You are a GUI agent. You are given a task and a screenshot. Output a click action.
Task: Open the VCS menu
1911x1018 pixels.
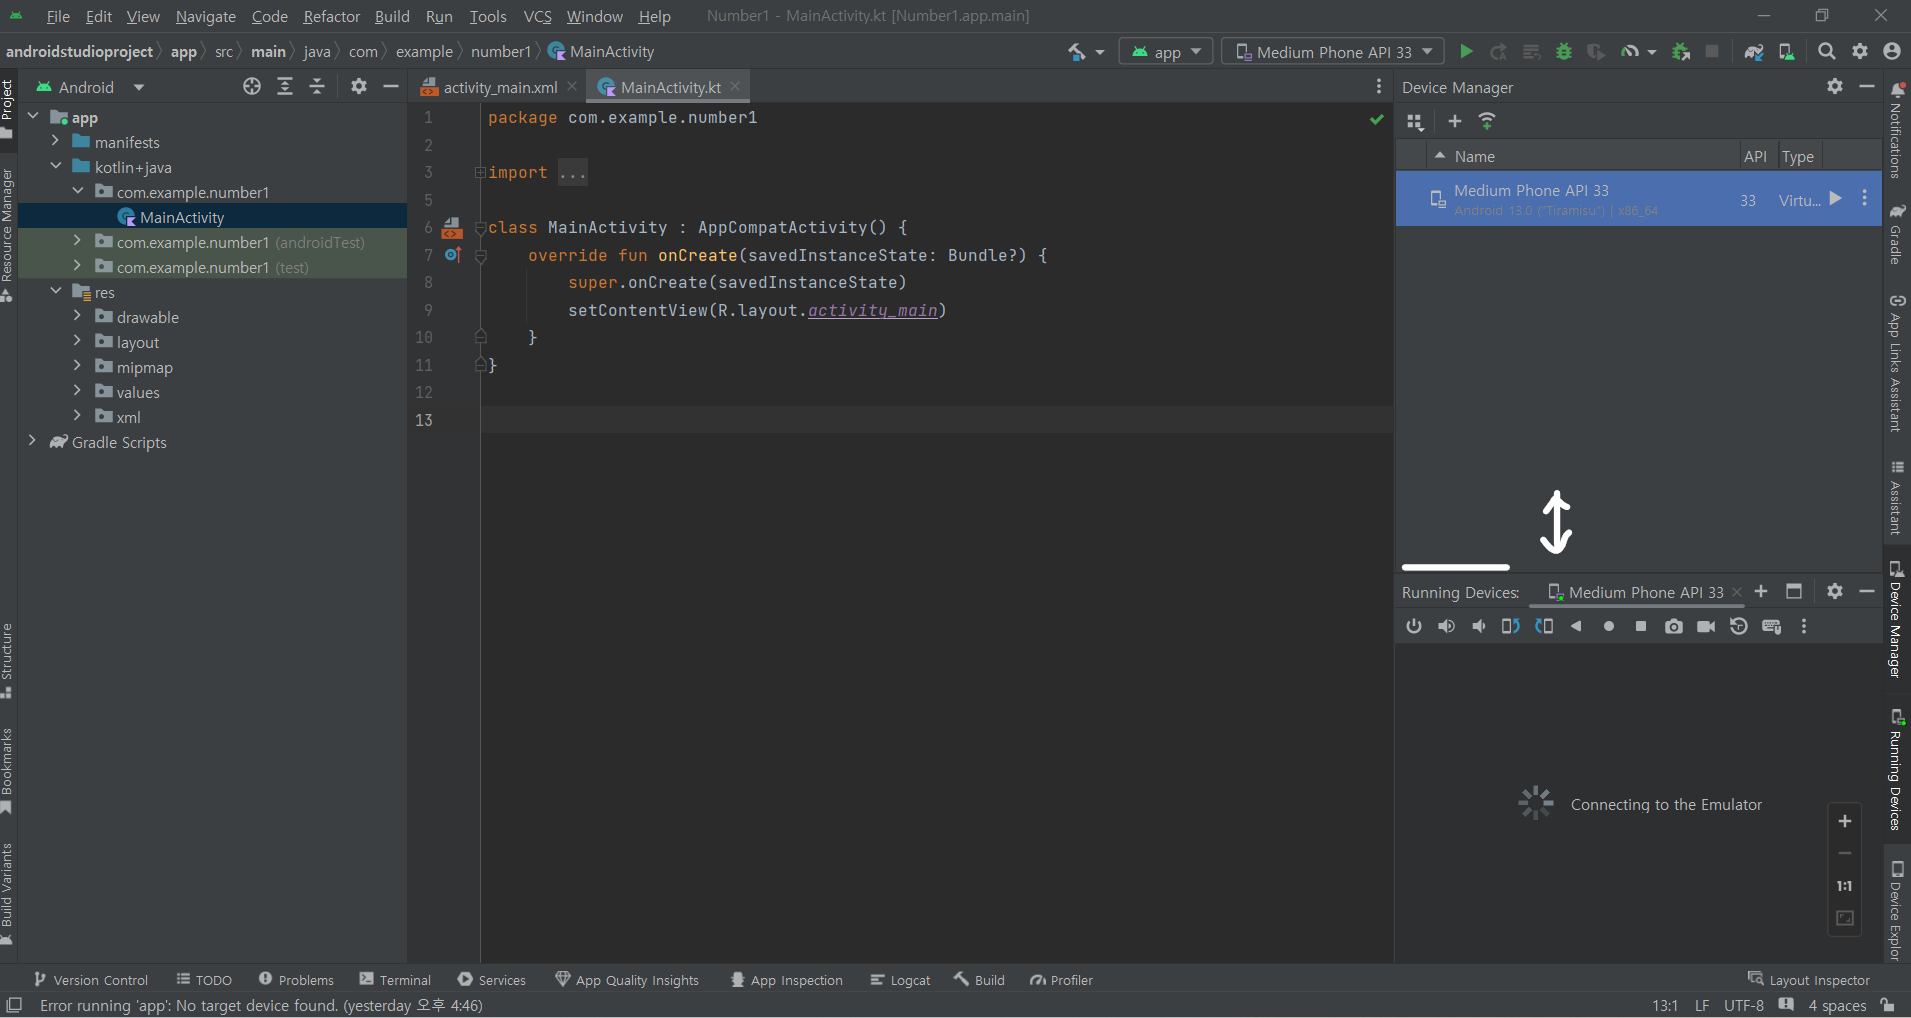[x=537, y=16]
